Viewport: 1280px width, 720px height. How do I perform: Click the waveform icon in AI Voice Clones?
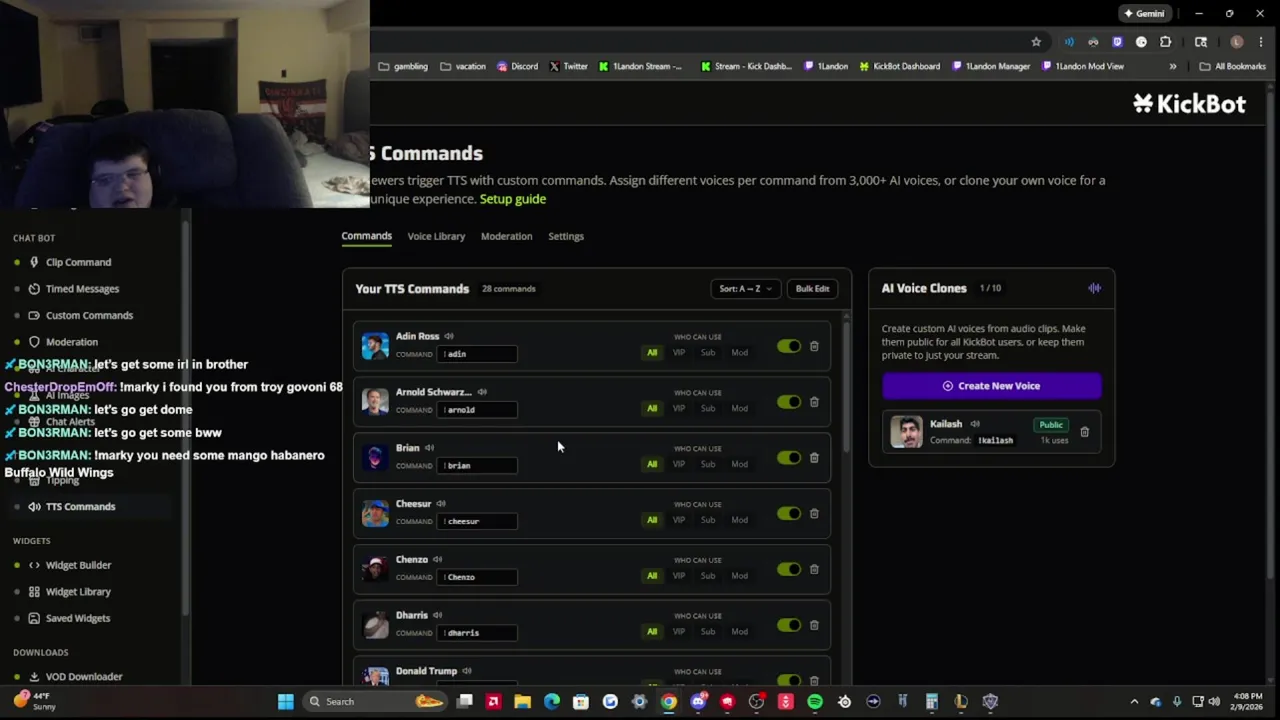[x=1094, y=288]
